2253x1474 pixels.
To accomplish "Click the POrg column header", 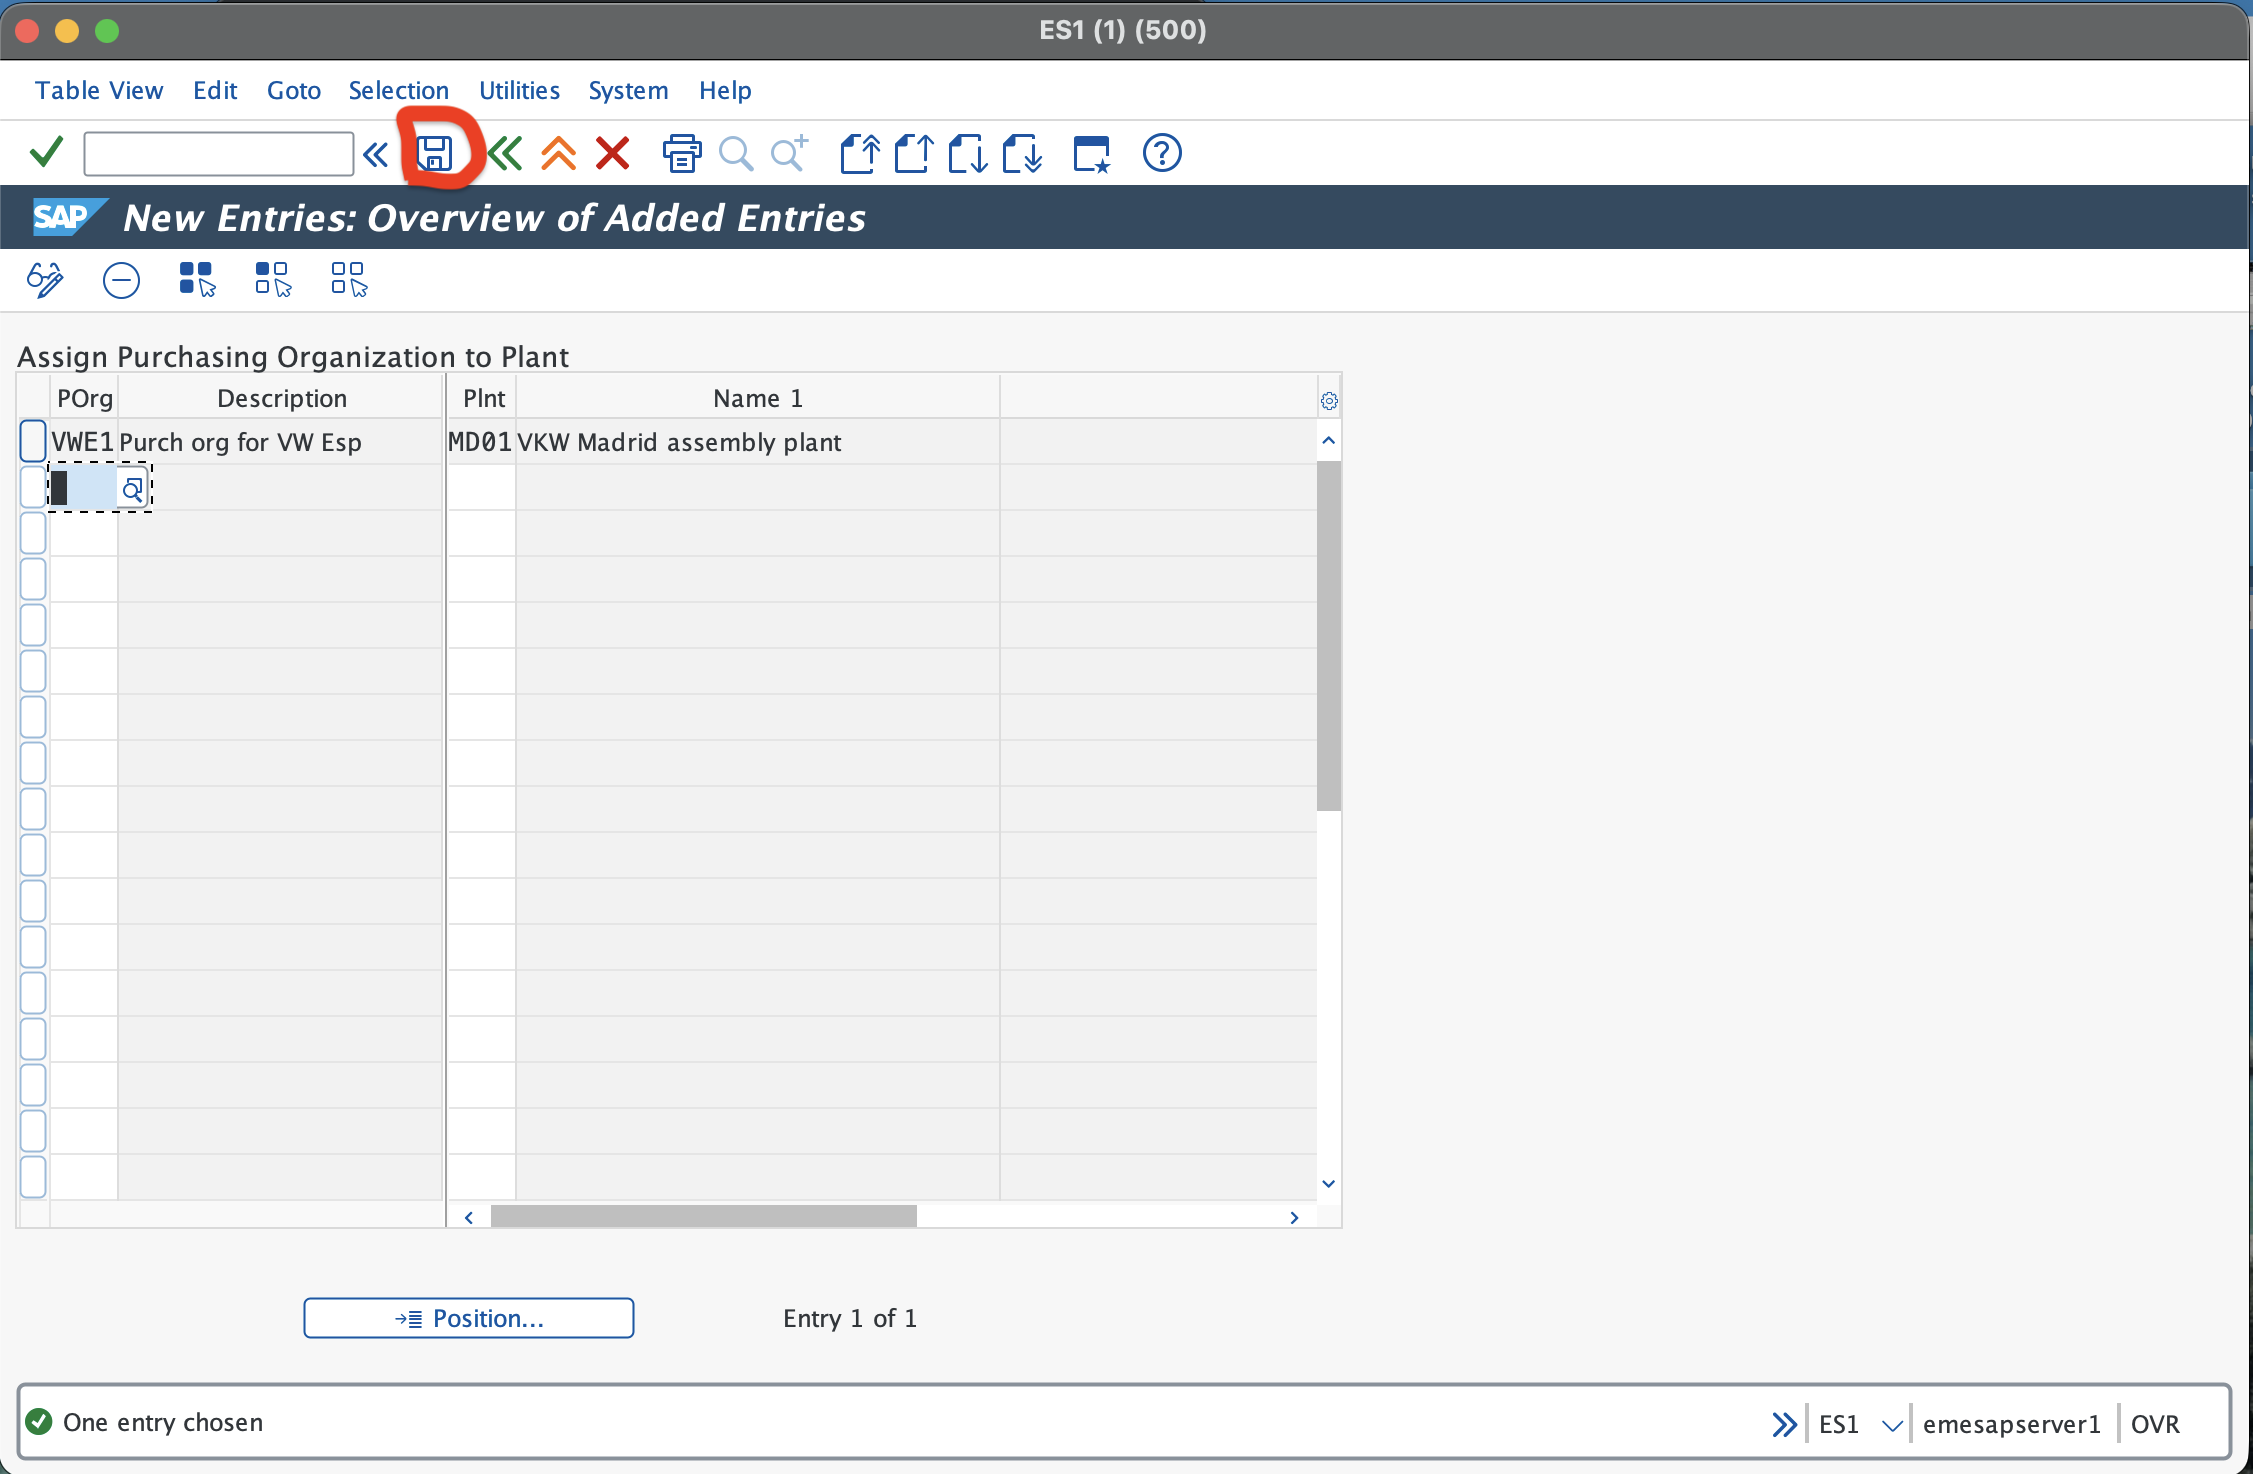I will point(85,398).
